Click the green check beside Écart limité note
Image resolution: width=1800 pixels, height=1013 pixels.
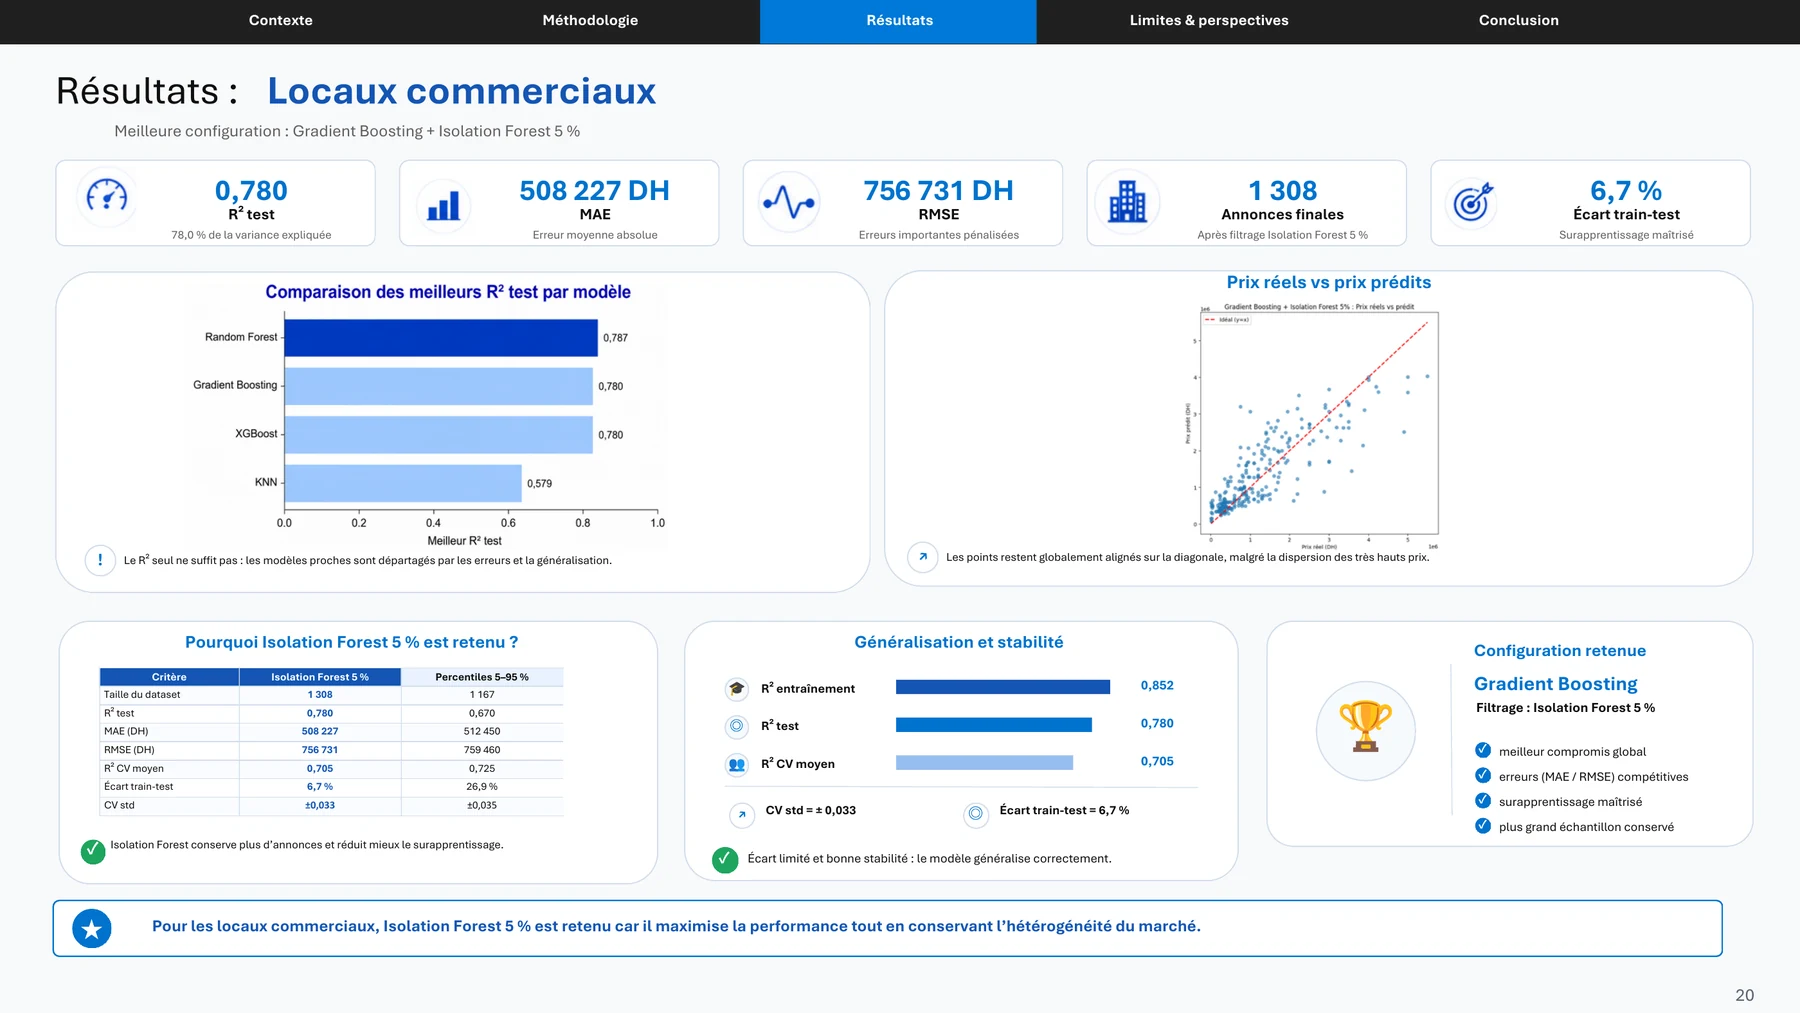pyautogui.click(x=725, y=859)
